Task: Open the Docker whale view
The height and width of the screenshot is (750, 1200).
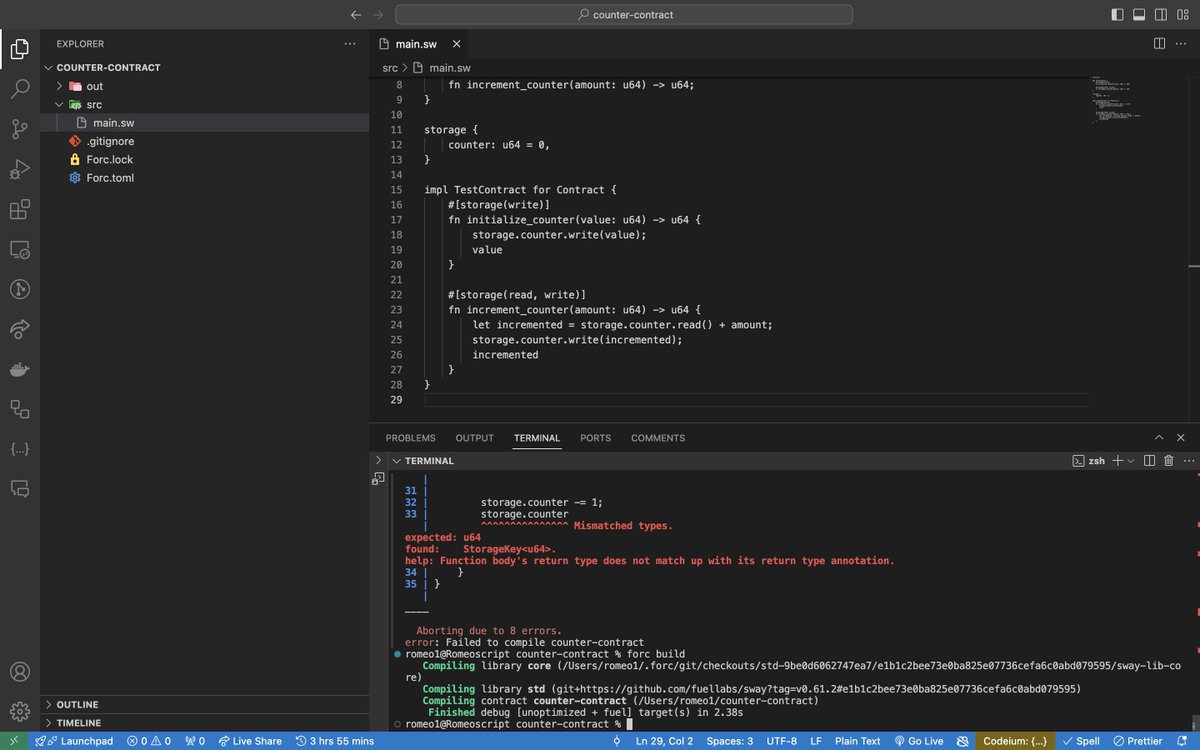Action: 19,369
